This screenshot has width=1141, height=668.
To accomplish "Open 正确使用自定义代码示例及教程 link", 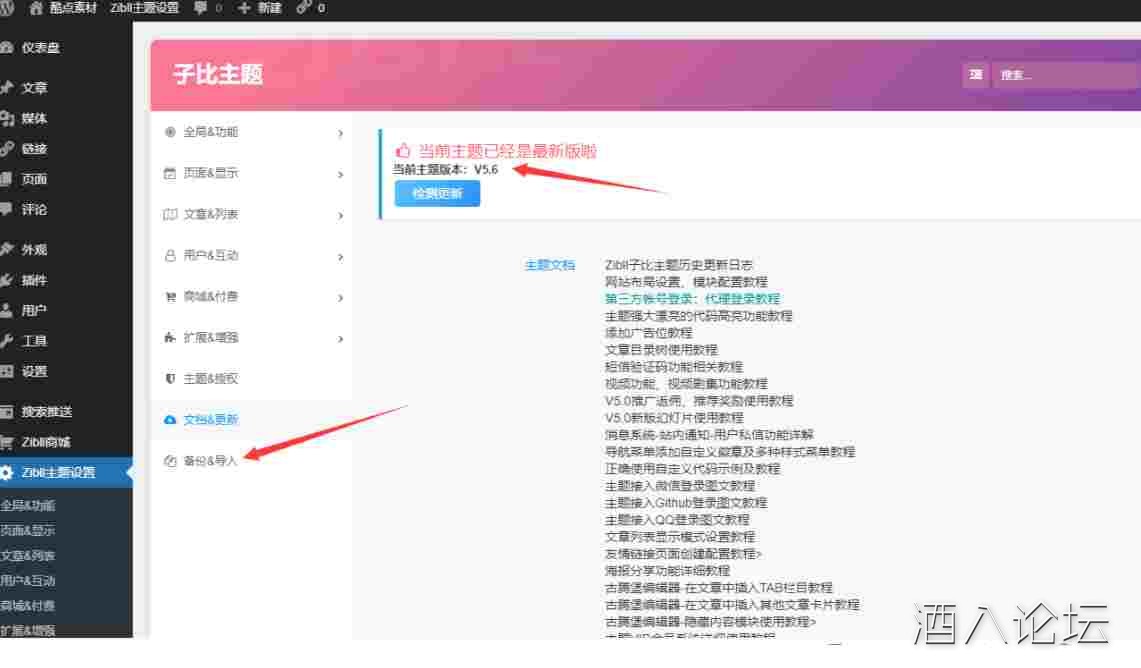I will point(692,469).
